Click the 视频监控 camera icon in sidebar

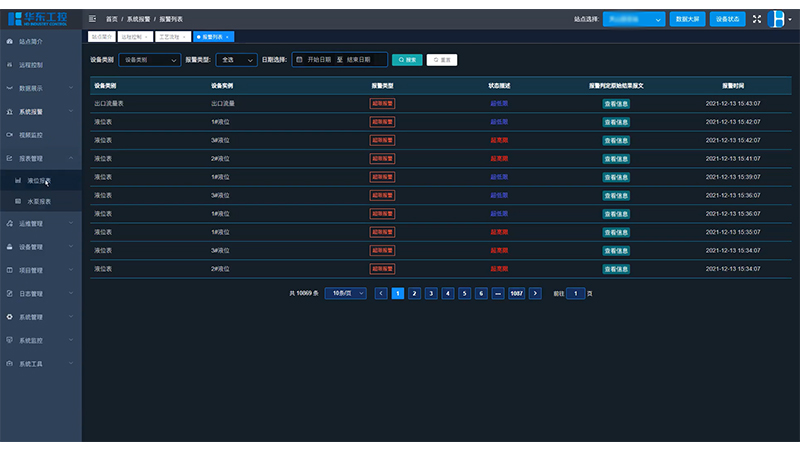click(x=10, y=135)
